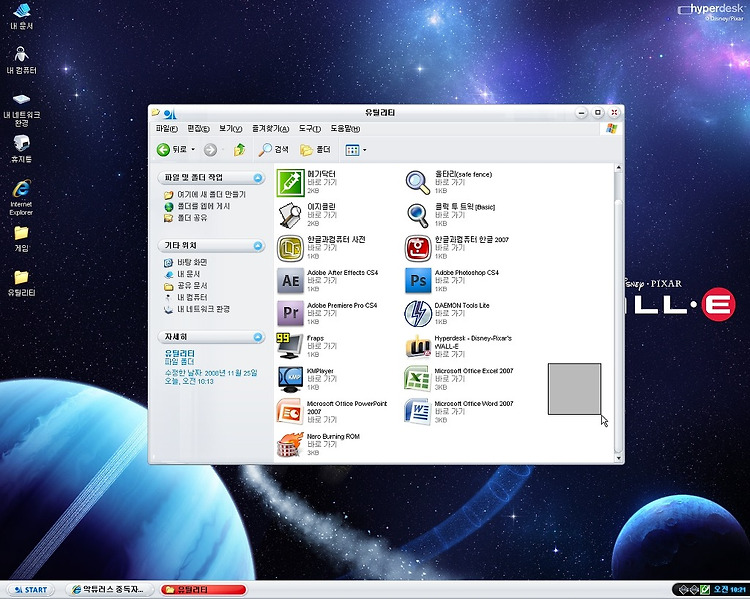Click the forward navigation arrow
Screen dimensions: 750x599
[210, 150]
